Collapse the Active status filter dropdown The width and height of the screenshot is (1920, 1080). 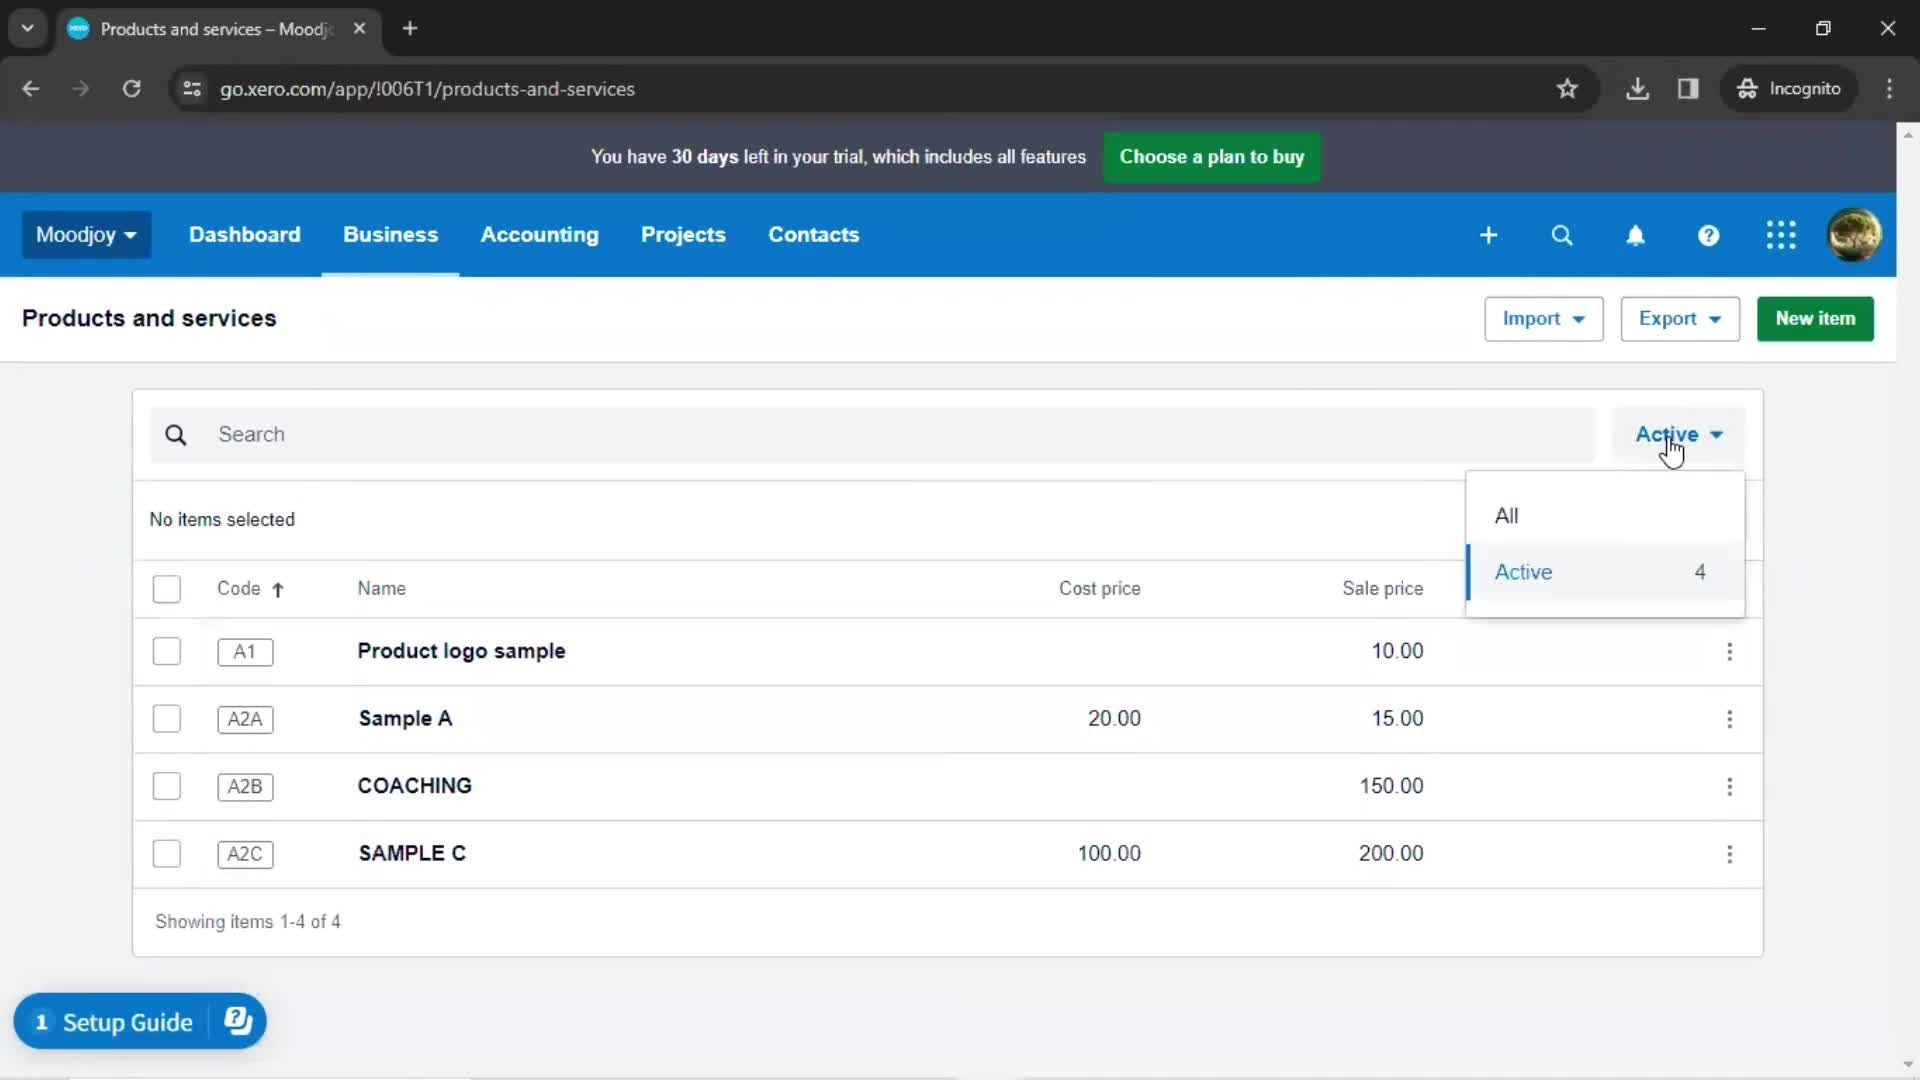[1679, 435]
